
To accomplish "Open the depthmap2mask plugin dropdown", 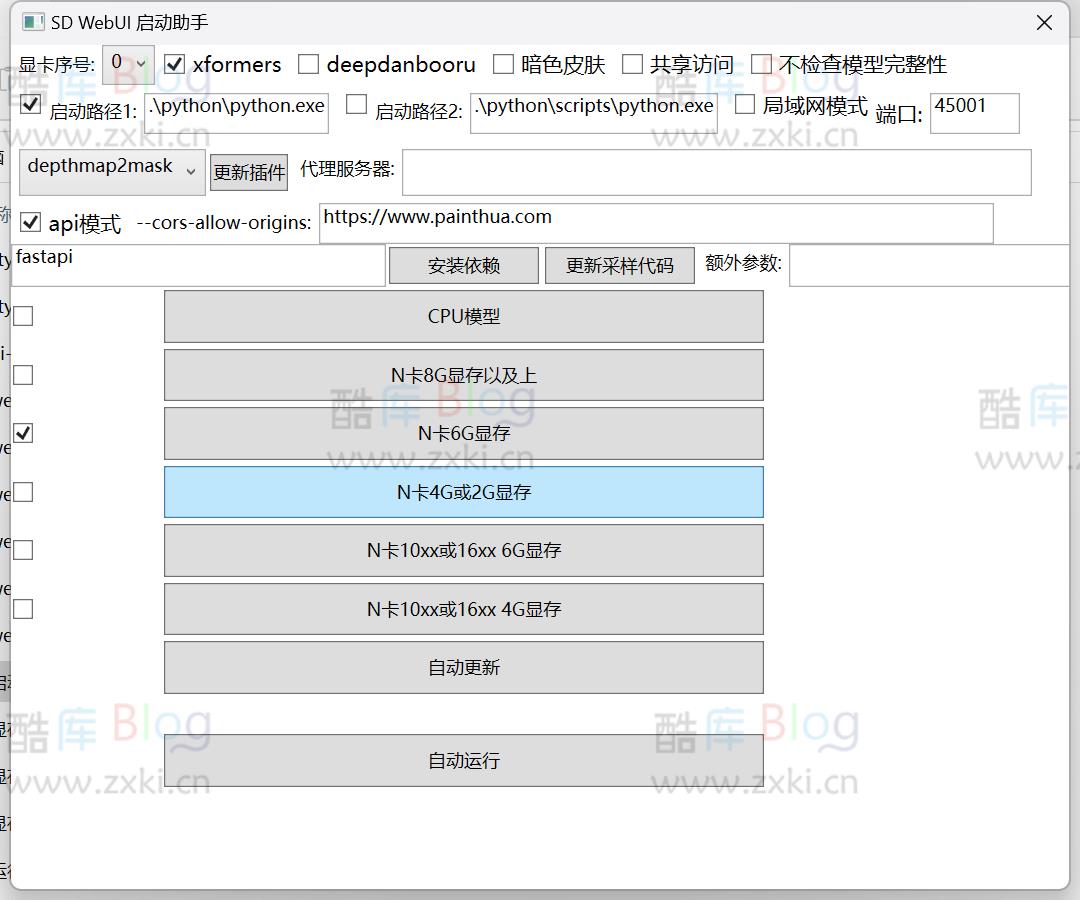I will pos(111,171).
